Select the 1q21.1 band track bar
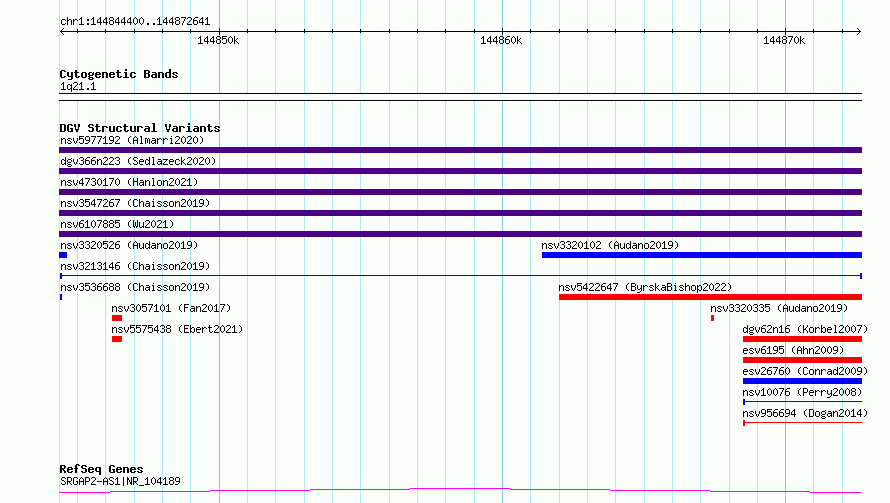 (x=460, y=97)
